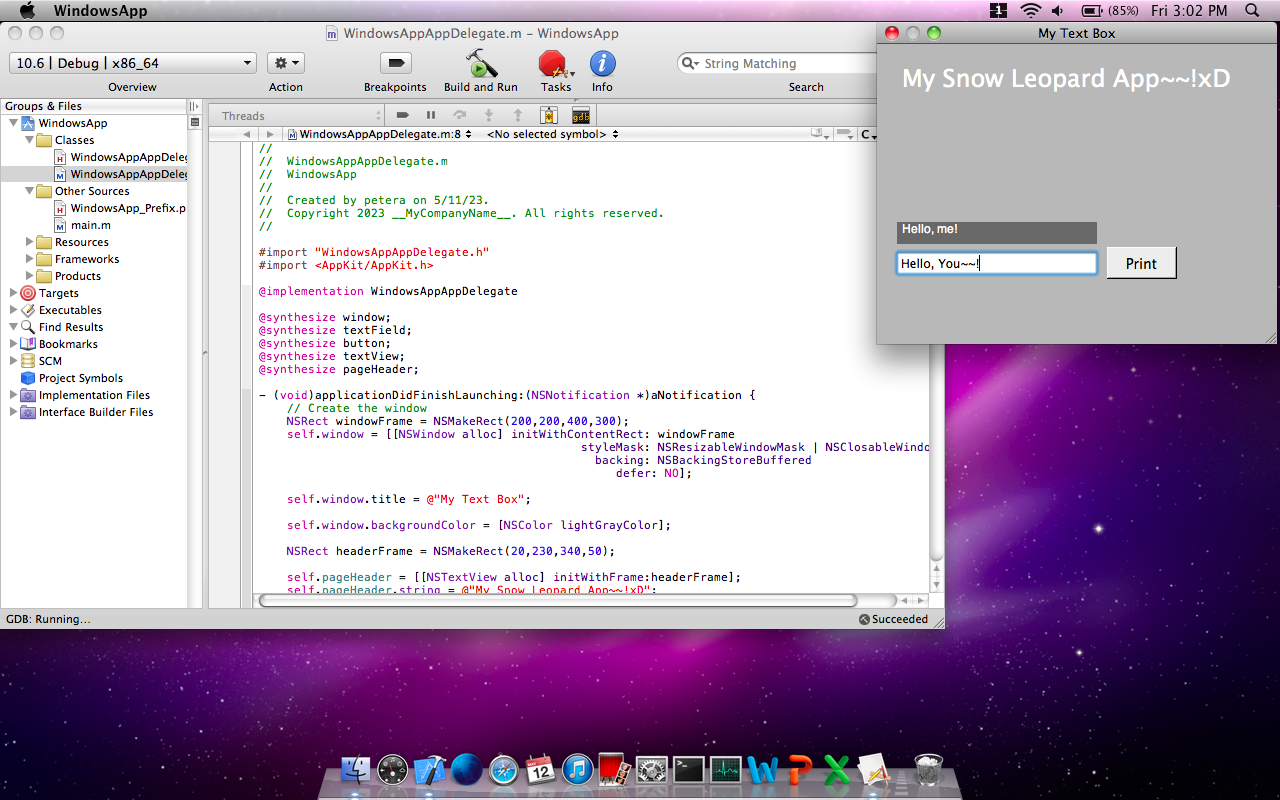Click the String Matching search field
The image size is (1280, 800).
(778, 63)
